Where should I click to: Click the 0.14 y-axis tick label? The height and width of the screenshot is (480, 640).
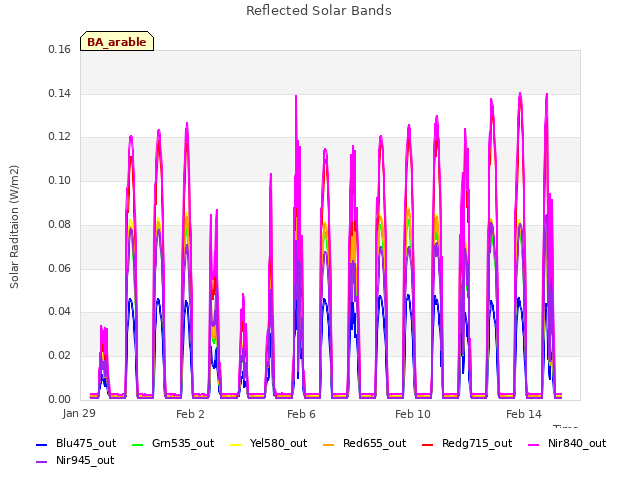[x=59, y=93]
